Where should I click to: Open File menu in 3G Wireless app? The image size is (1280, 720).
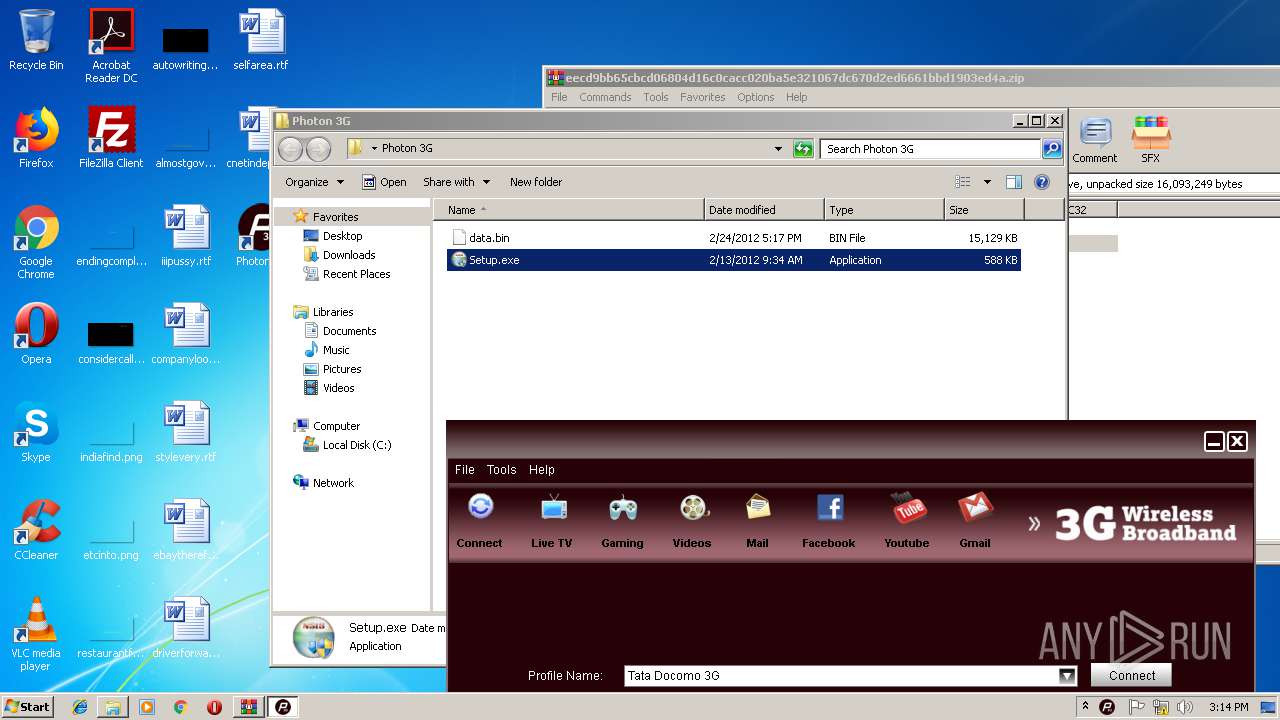point(465,470)
